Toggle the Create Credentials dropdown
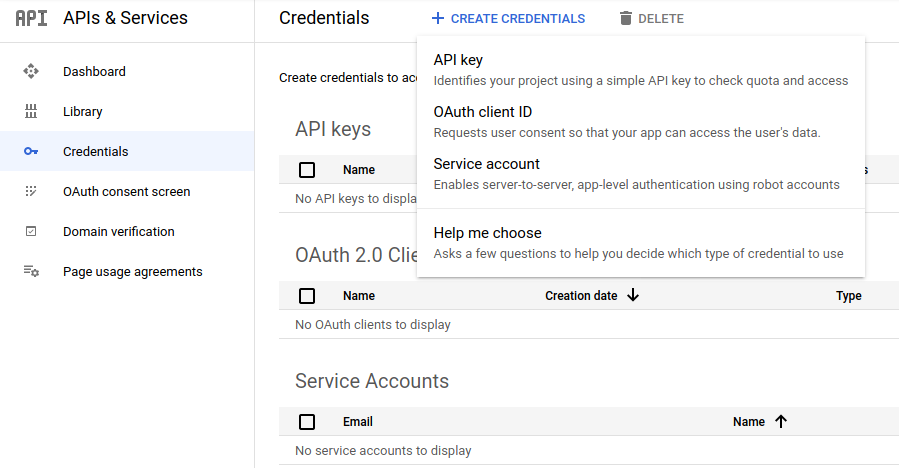This screenshot has width=899, height=468. click(508, 19)
